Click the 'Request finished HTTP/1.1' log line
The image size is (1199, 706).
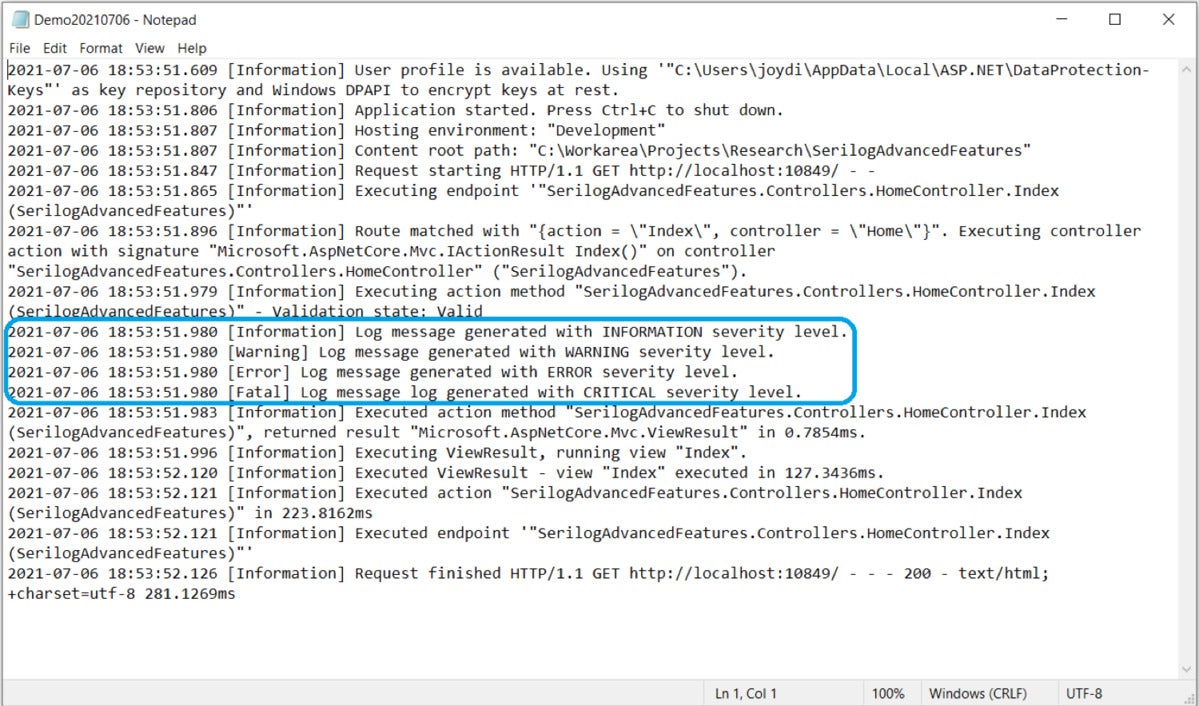pyautogui.click(x=528, y=573)
